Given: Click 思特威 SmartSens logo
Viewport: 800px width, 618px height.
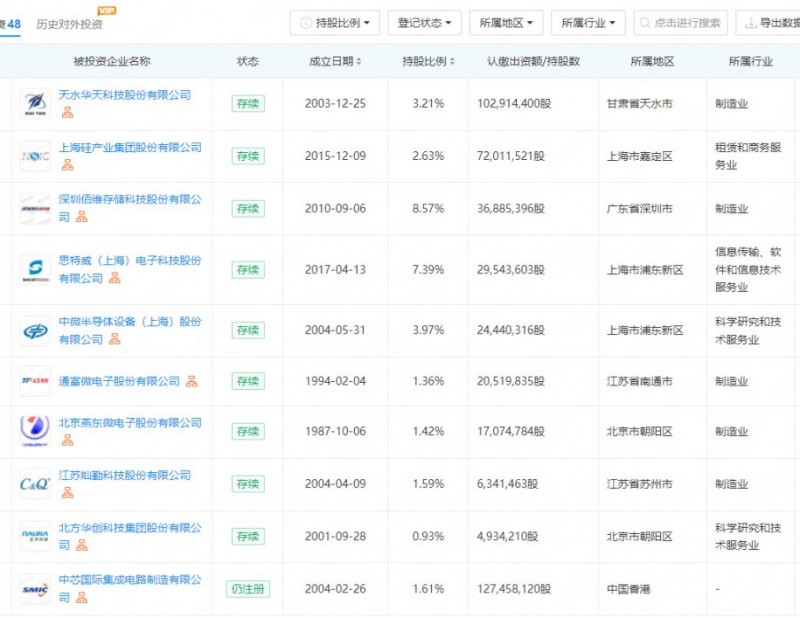Looking at the screenshot, I should coord(35,269).
